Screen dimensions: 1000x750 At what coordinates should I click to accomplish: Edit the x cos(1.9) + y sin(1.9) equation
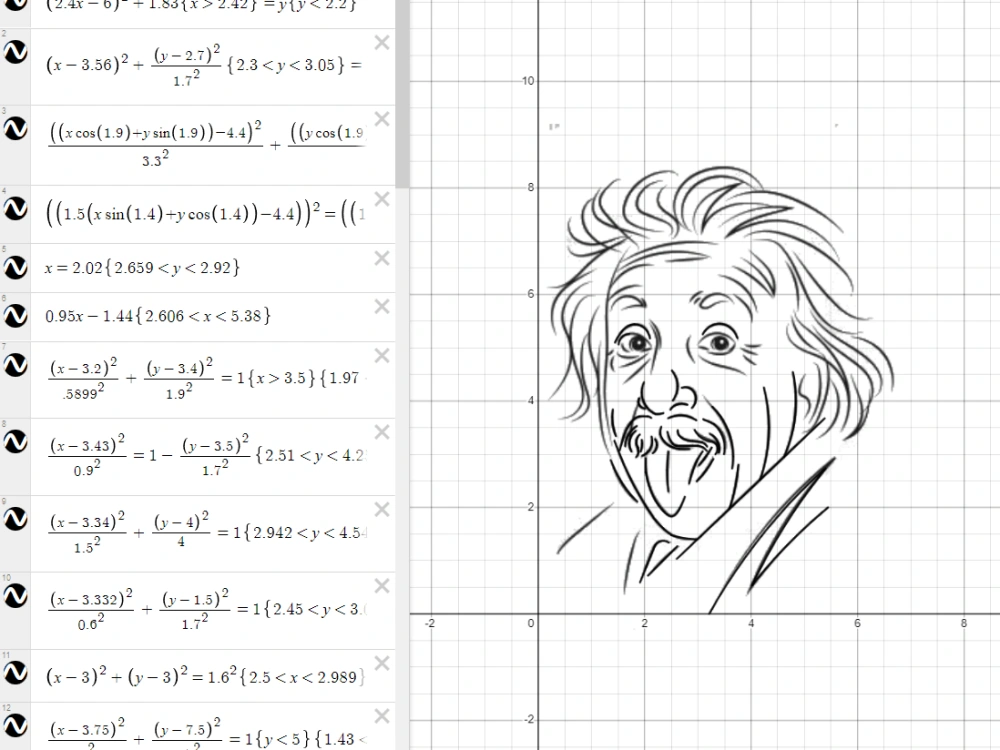tap(207, 144)
